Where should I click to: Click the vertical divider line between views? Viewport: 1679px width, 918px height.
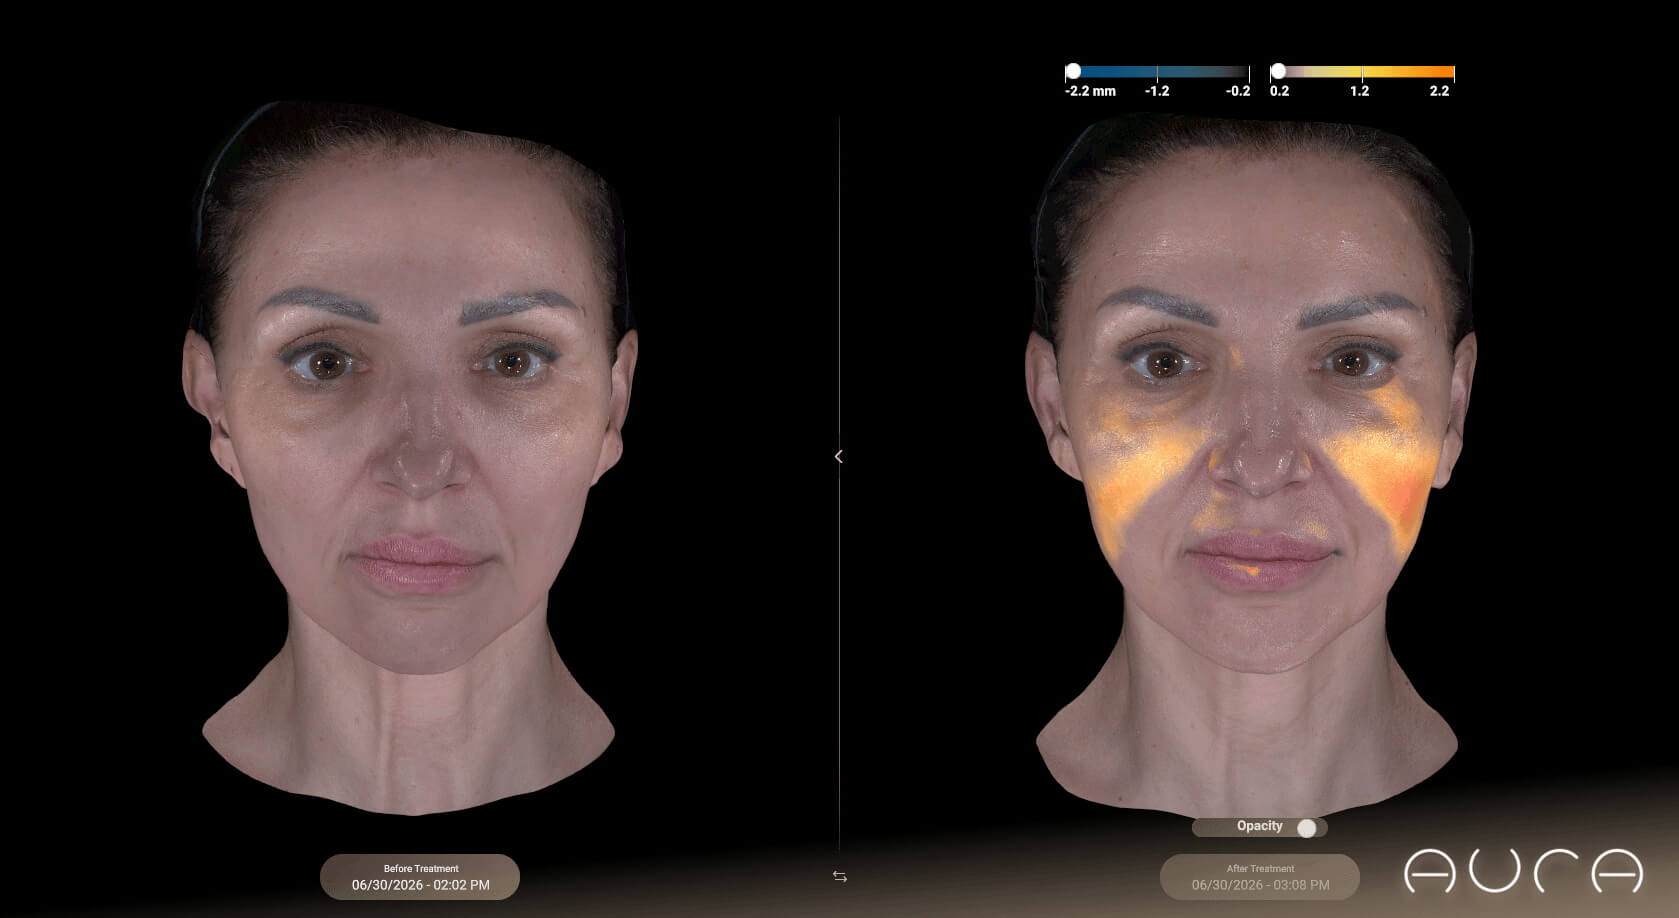(x=839, y=300)
